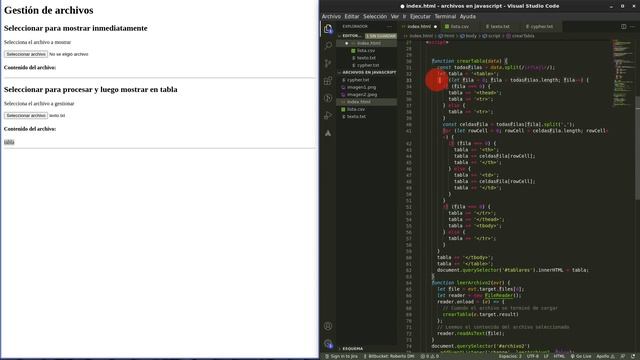Click the Espacios: 2 indentation selector
The height and width of the screenshot is (360, 640).
click(x=510, y=356)
